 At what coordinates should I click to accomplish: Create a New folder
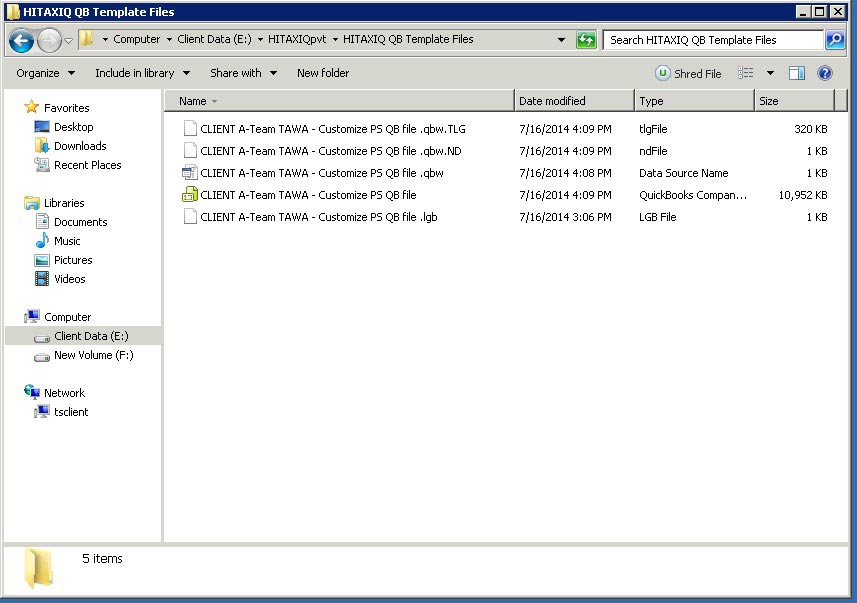[325, 73]
